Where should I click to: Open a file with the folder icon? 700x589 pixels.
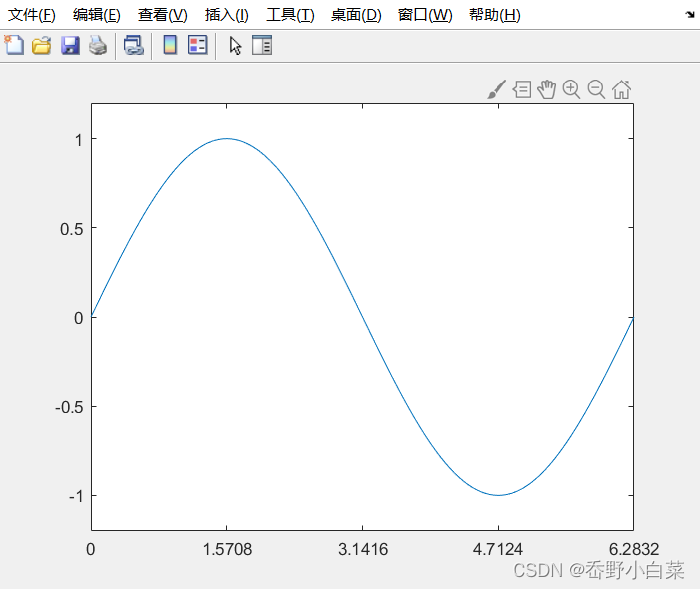click(x=42, y=45)
